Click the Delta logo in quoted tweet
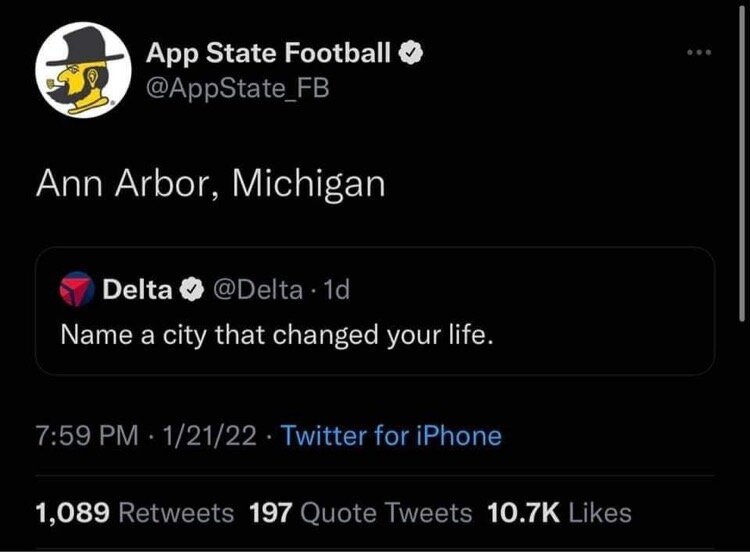 pyautogui.click(x=79, y=290)
